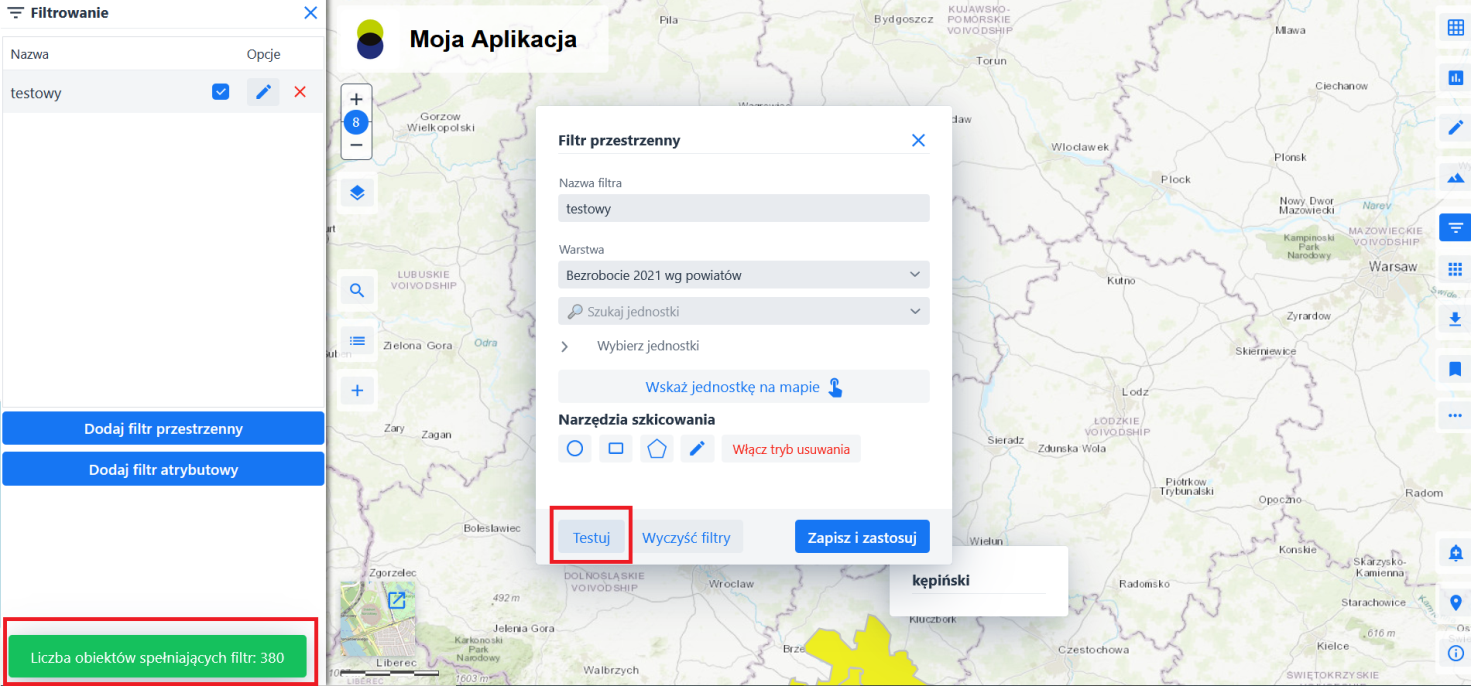Image resolution: width=1471 pixels, height=686 pixels.
Task: Click Dodaj filtr atrybutowy button
Action: click(163, 469)
